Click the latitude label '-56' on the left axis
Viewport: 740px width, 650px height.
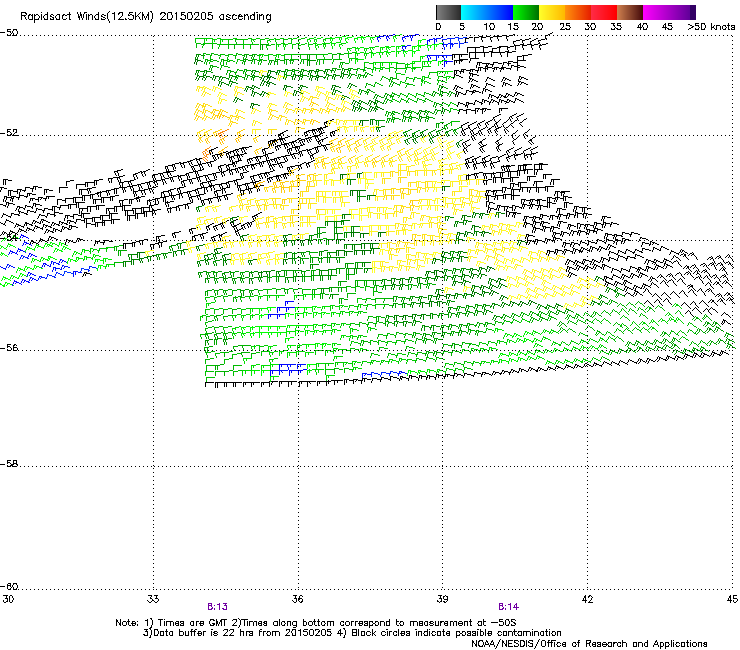9,348
